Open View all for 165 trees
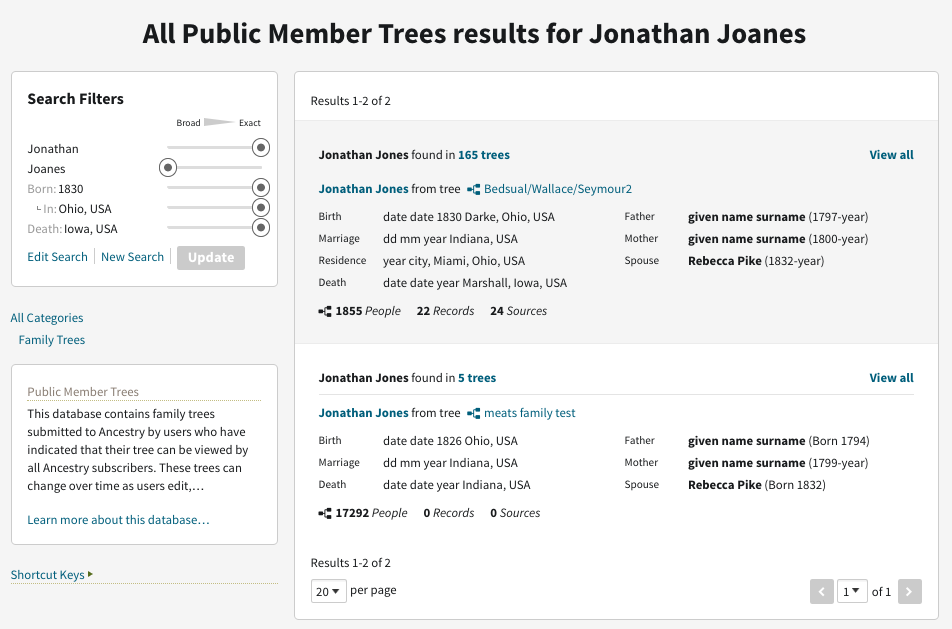 (891, 155)
